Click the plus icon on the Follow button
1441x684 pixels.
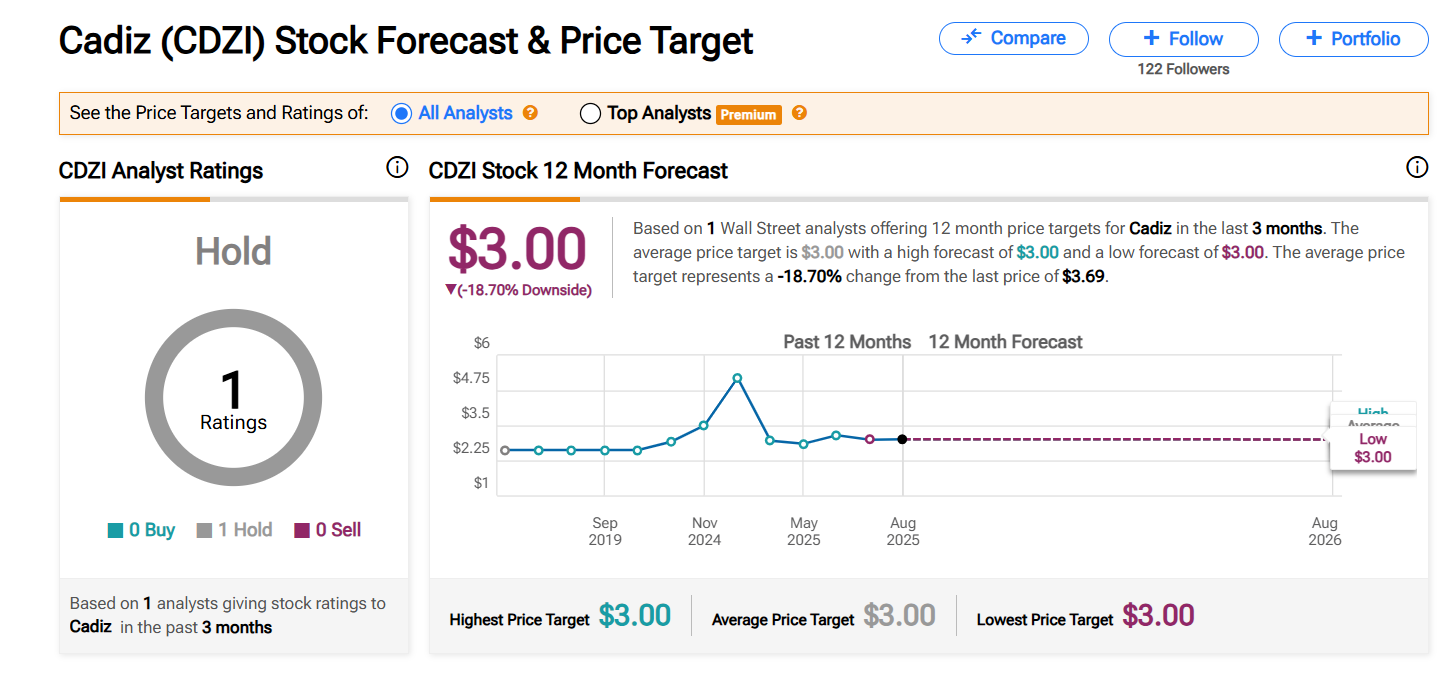[x=1151, y=39]
